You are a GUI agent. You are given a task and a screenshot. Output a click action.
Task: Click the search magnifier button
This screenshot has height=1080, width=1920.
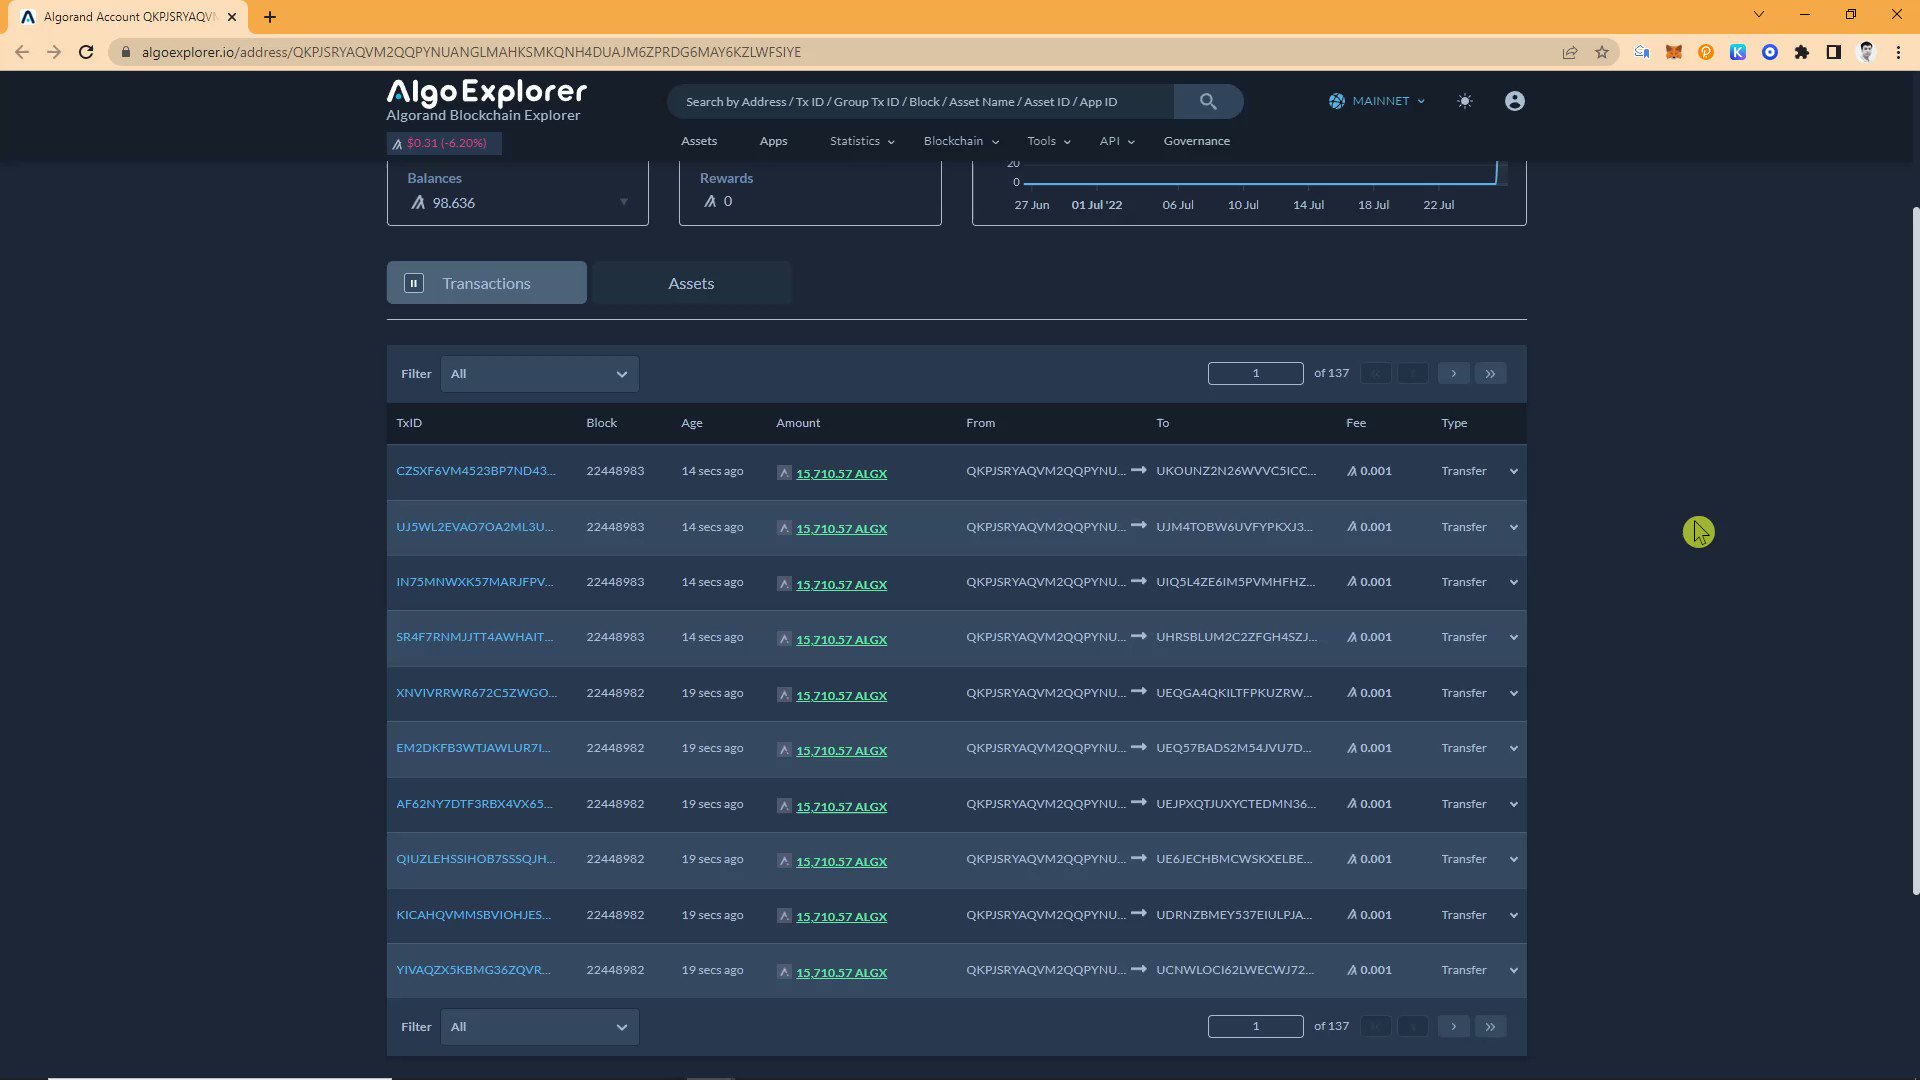point(1208,101)
